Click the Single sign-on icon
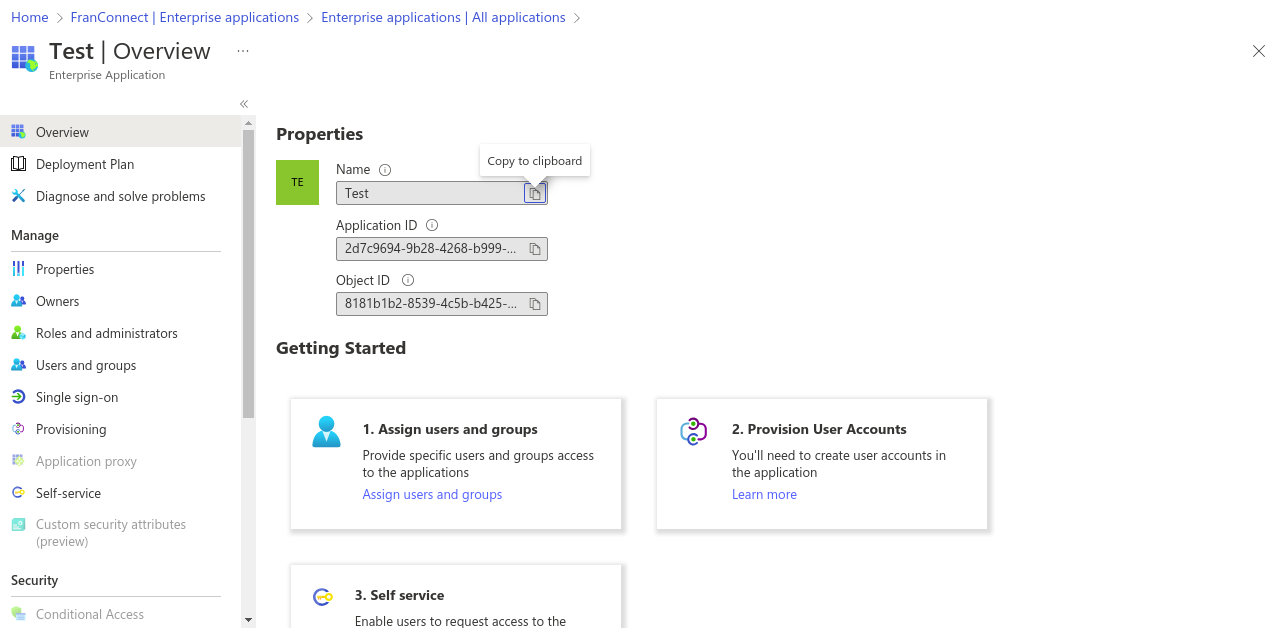Screen dimensions: 1280x628 pos(18,397)
